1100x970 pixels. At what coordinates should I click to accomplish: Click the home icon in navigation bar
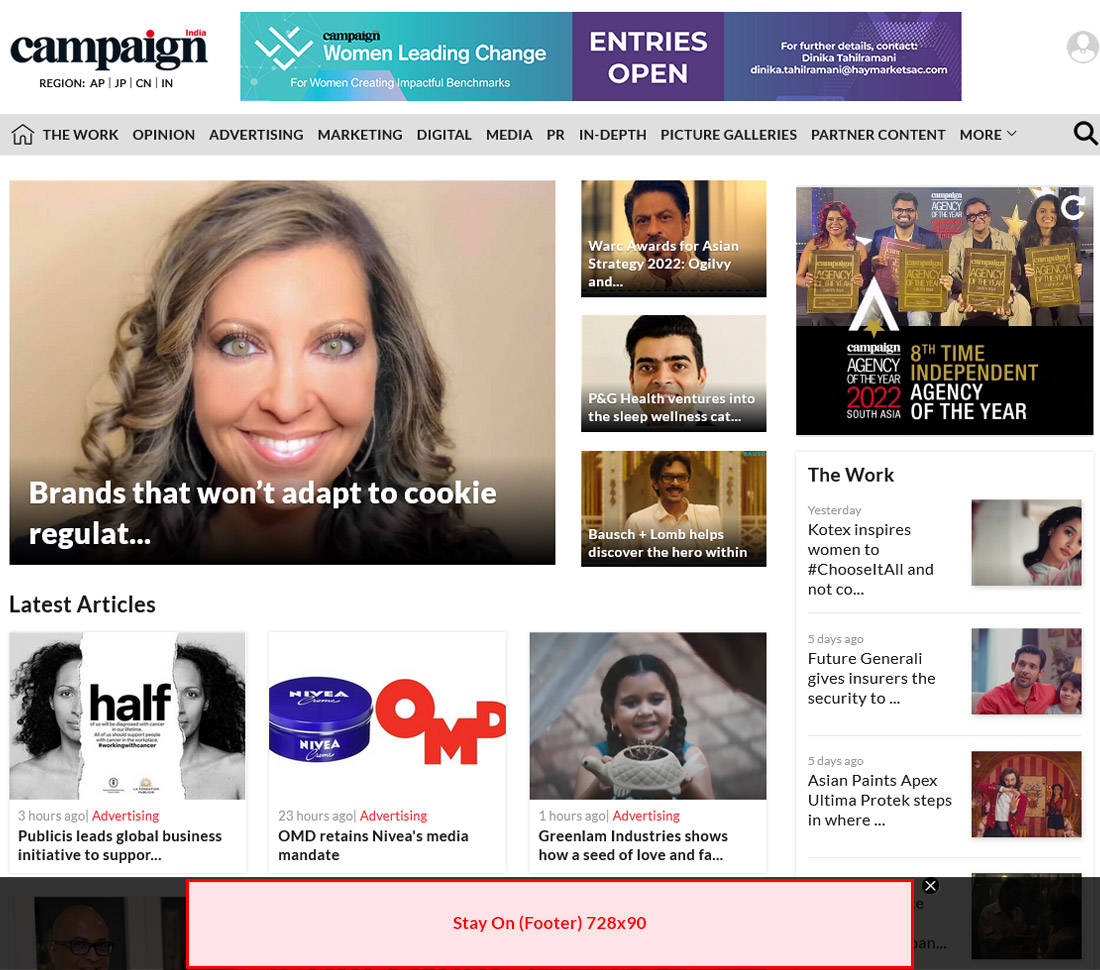coord(22,134)
